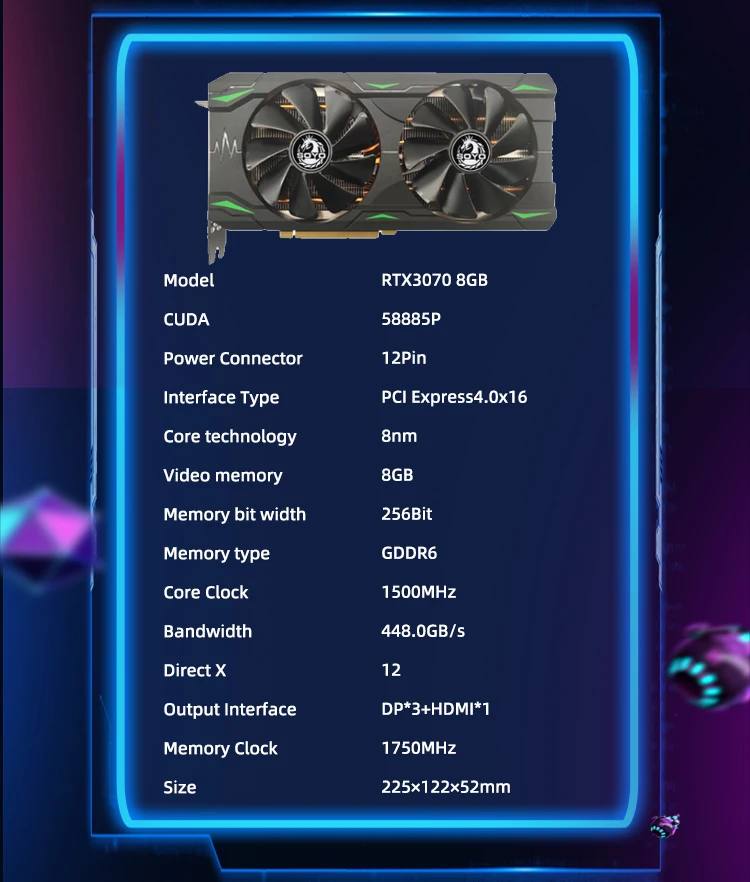This screenshot has width=750, height=882.
Task: Click the RTX3070 8GB value
Action: [x=434, y=280]
